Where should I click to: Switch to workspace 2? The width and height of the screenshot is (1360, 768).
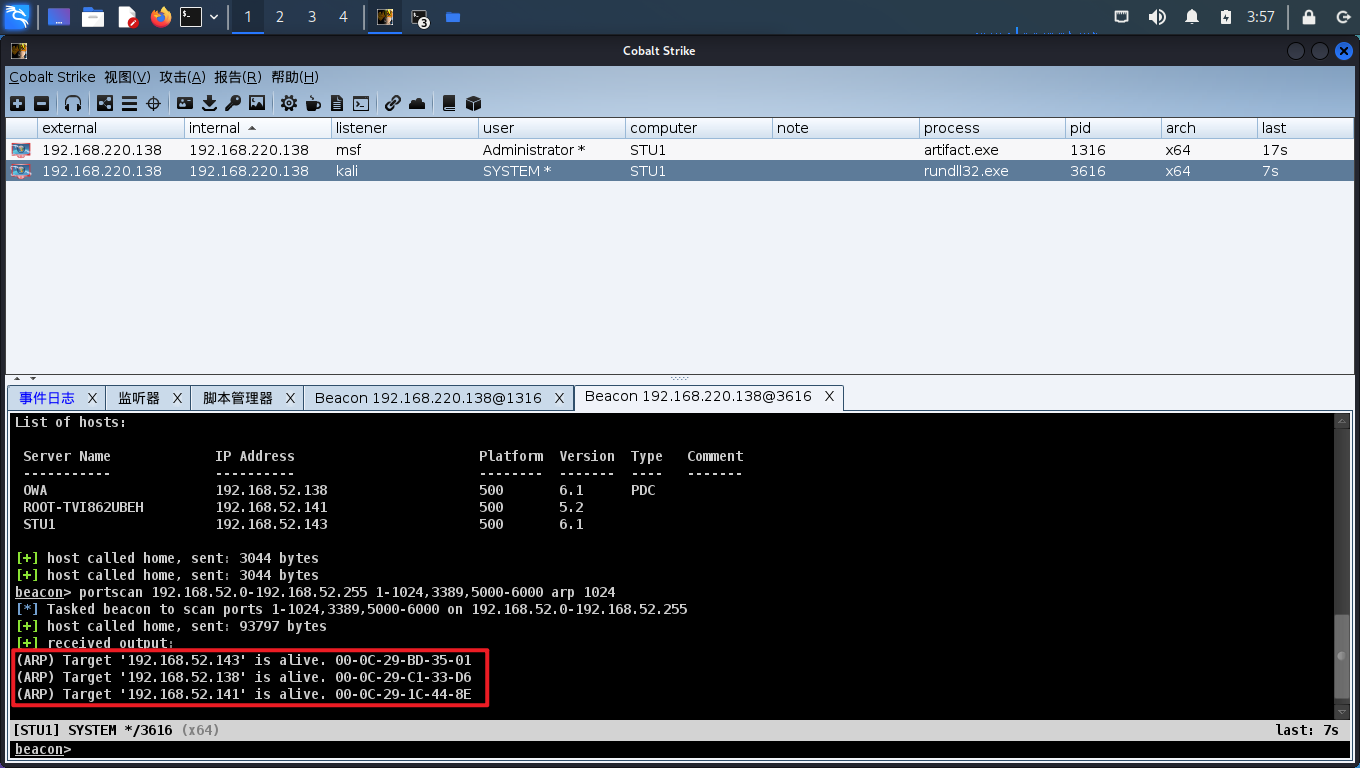click(280, 17)
